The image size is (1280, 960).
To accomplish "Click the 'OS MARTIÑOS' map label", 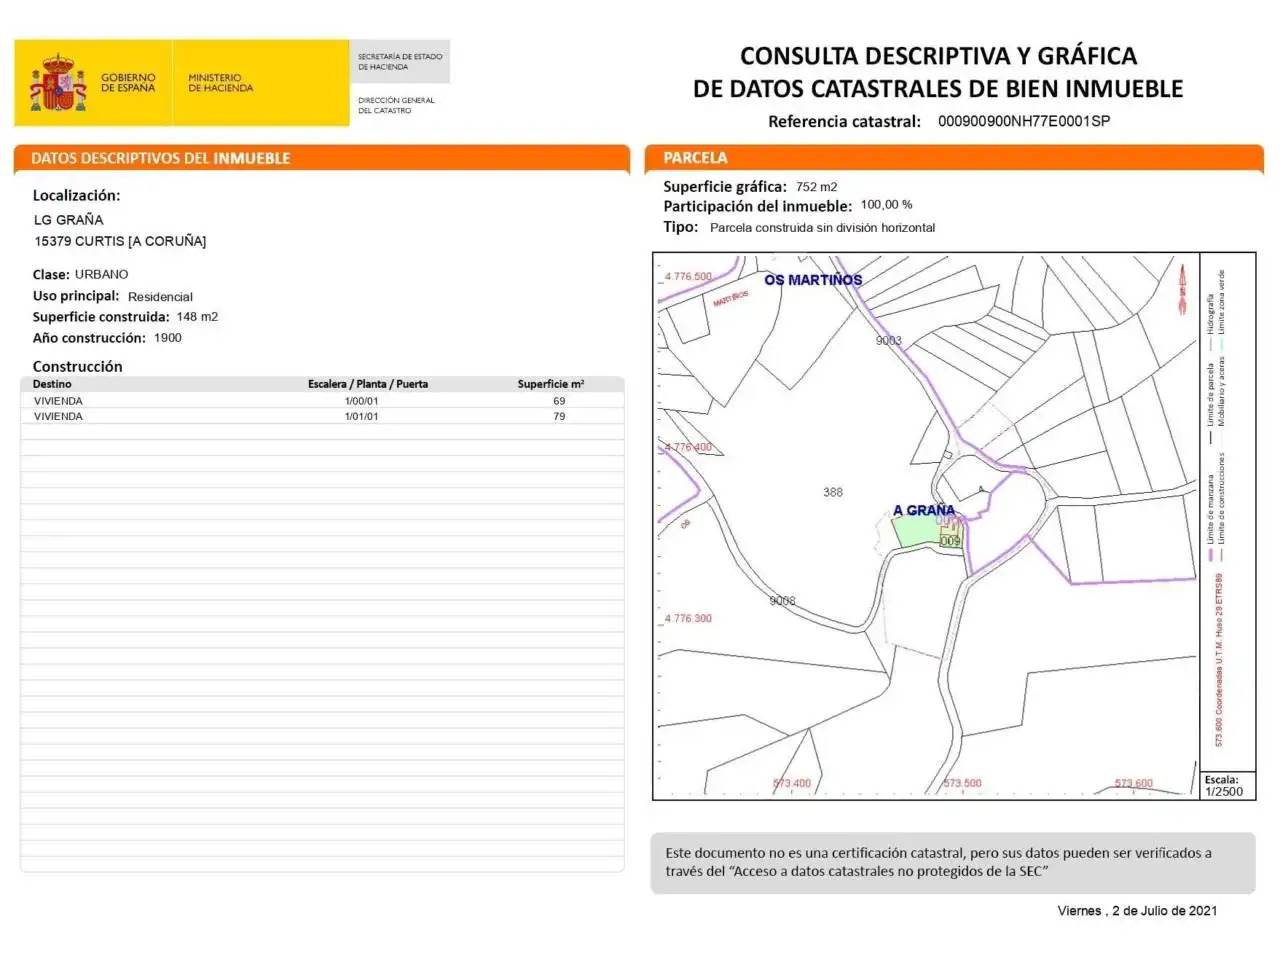I will coord(813,280).
